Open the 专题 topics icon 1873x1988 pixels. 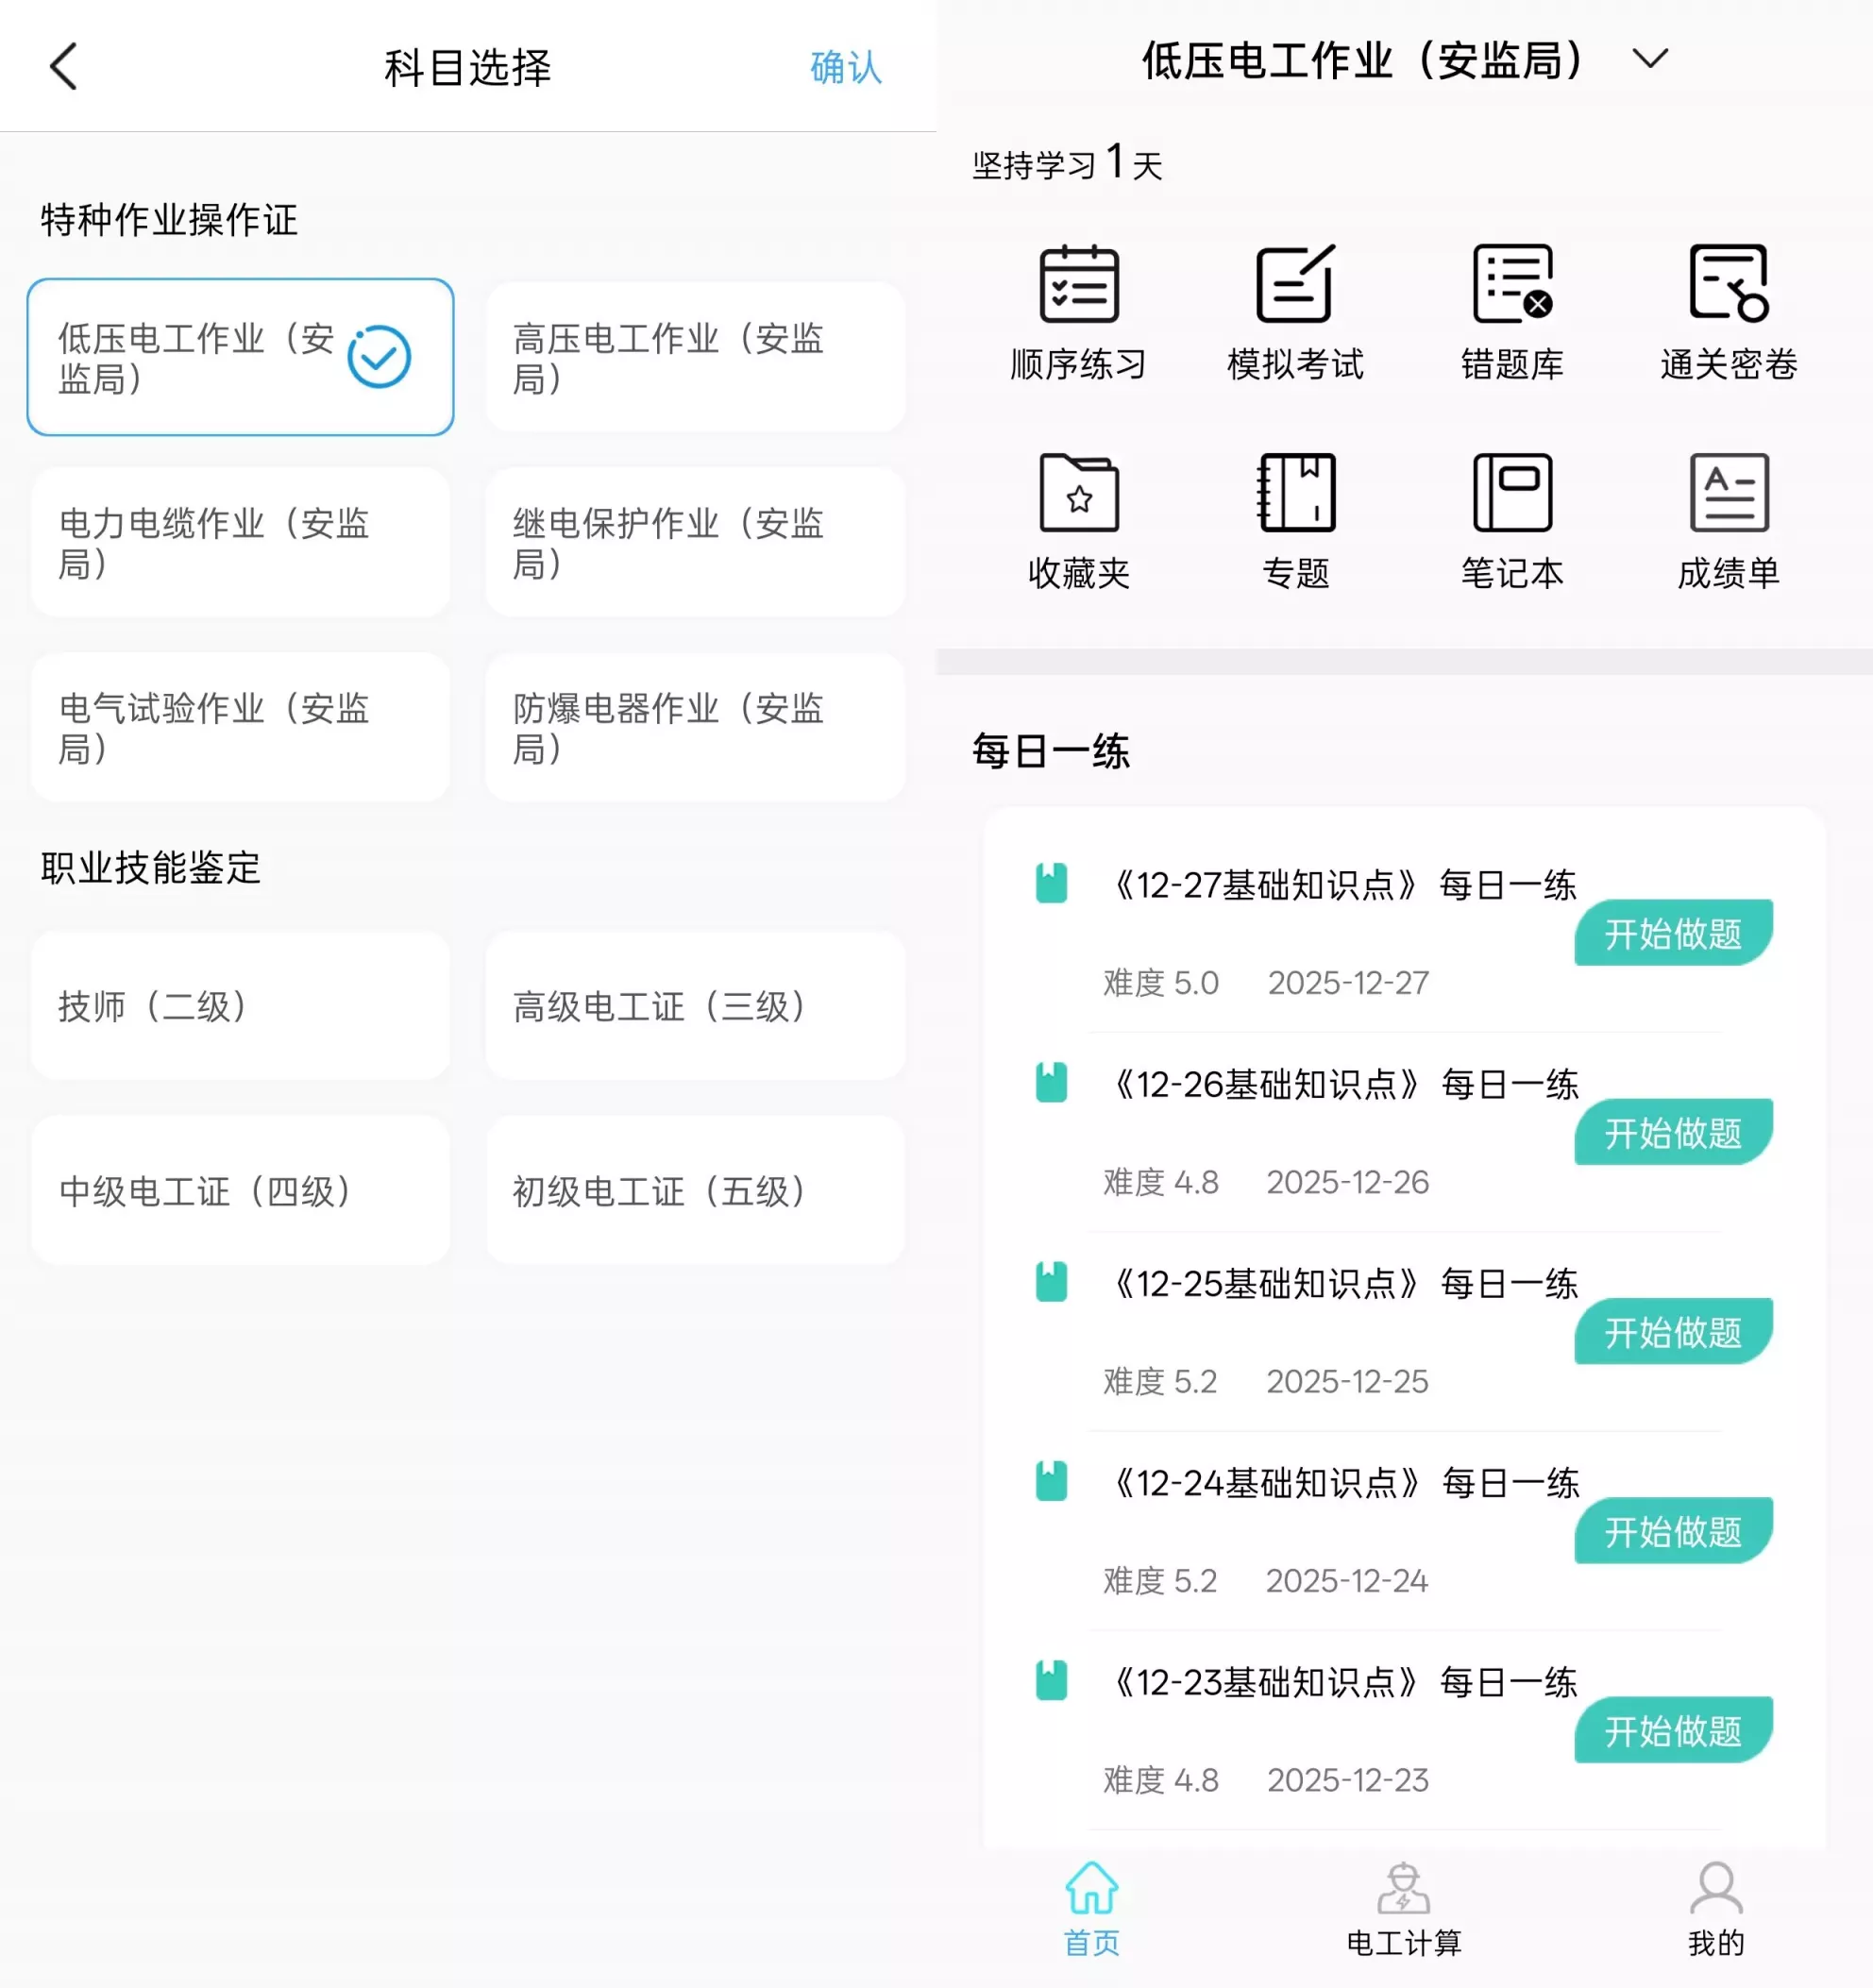click(x=1295, y=520)
